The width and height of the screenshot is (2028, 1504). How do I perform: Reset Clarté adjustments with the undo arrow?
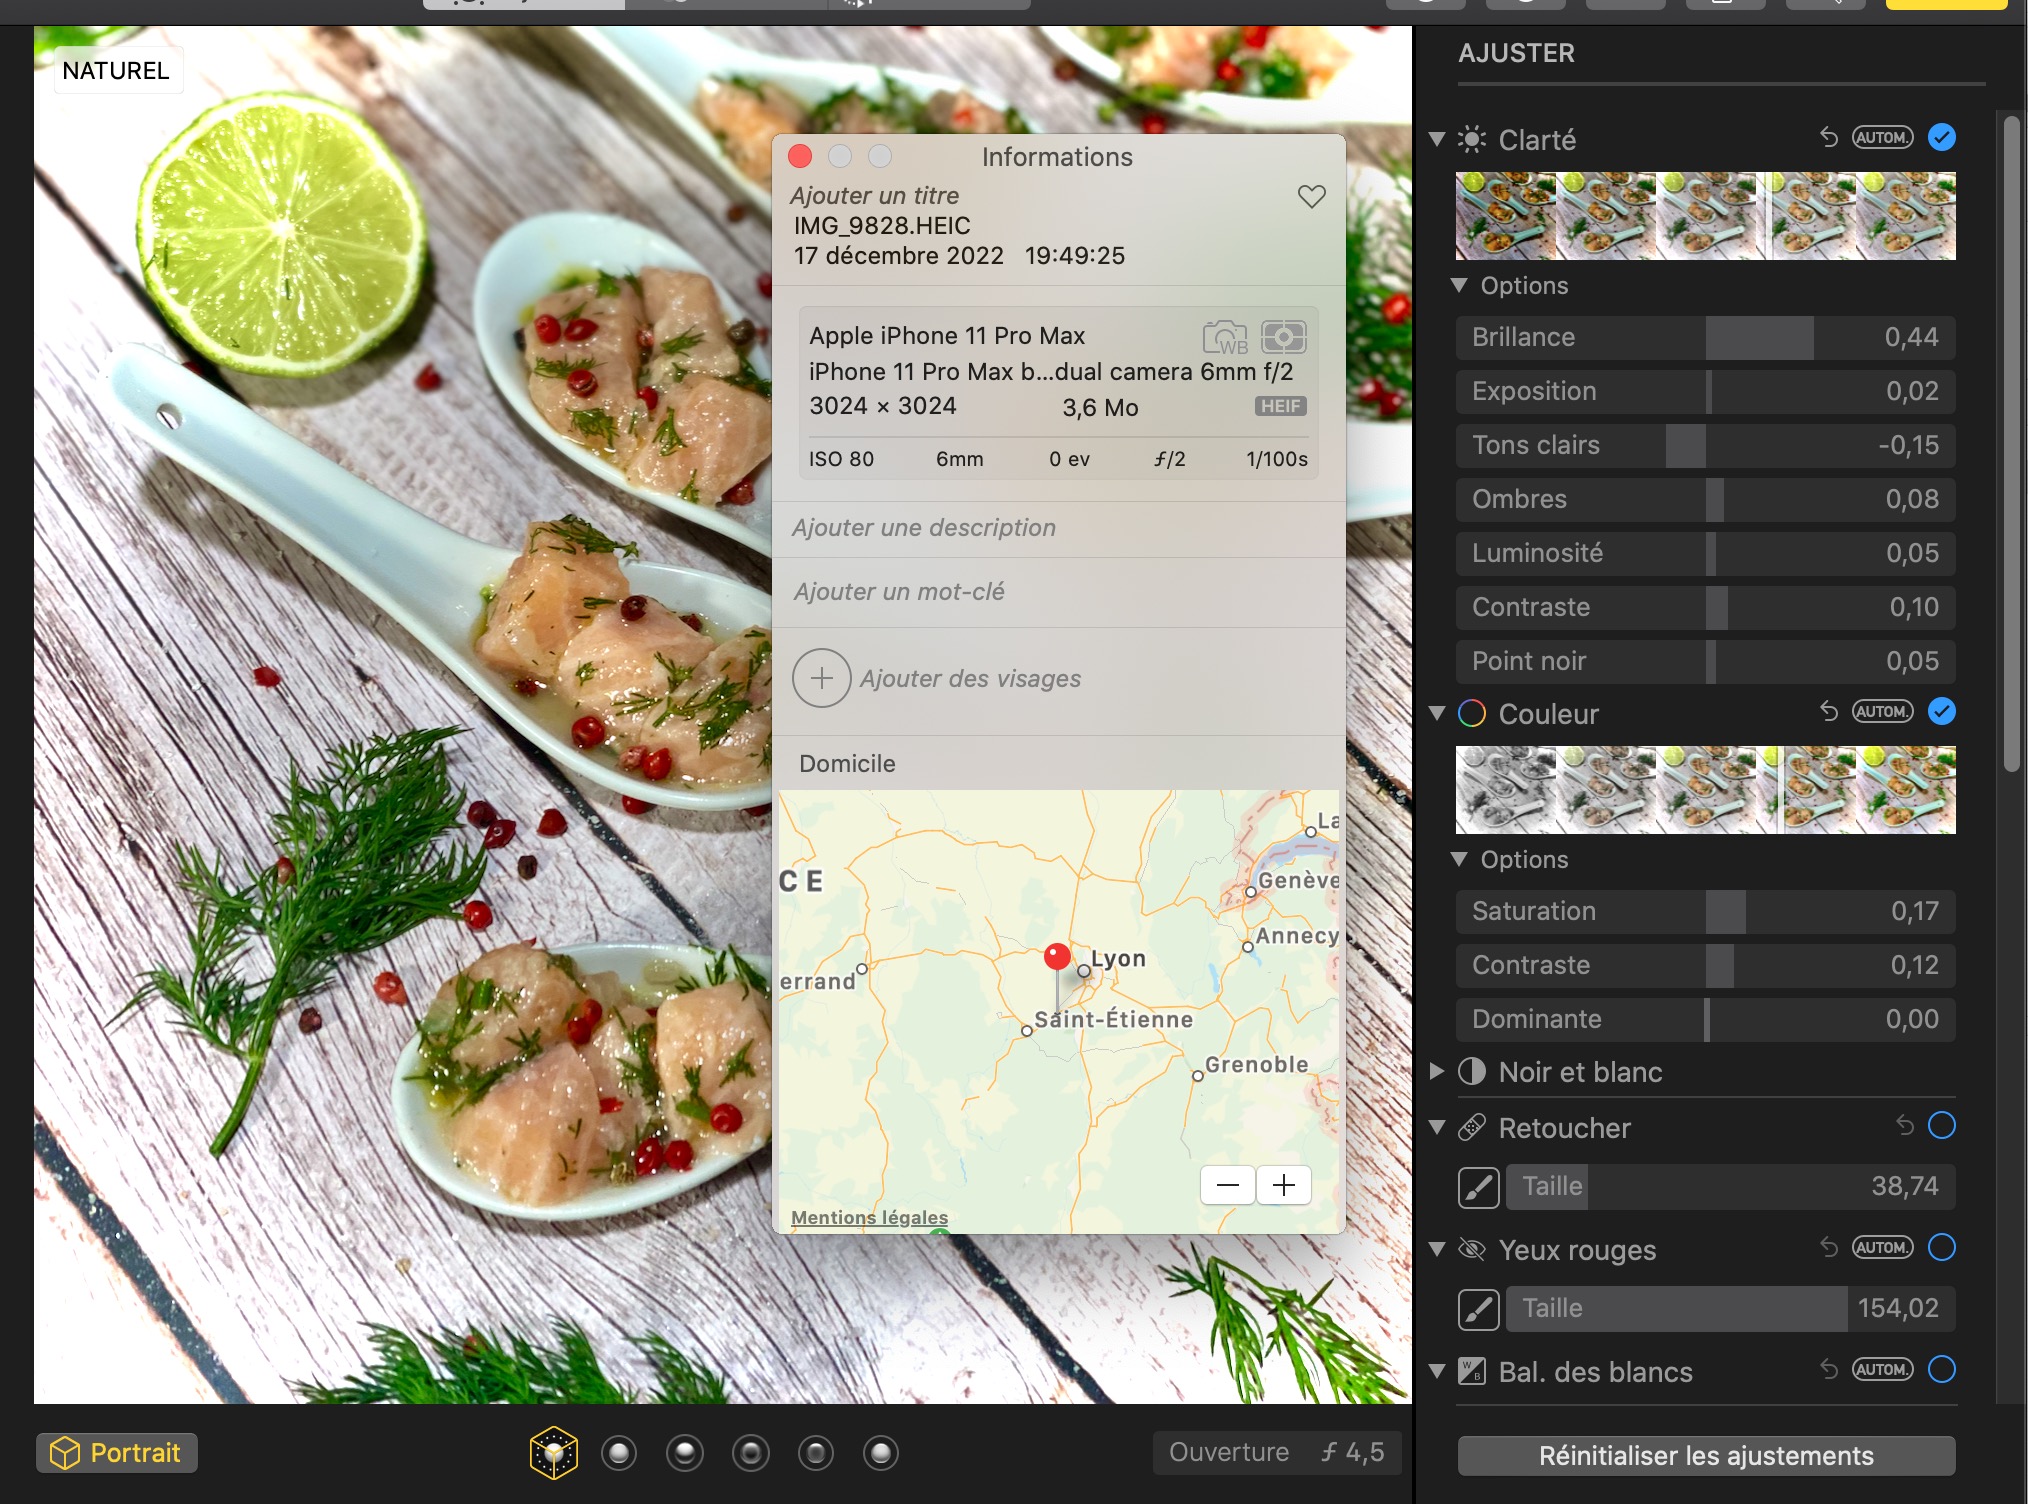pyautogui.click(x=1829, y=137)
